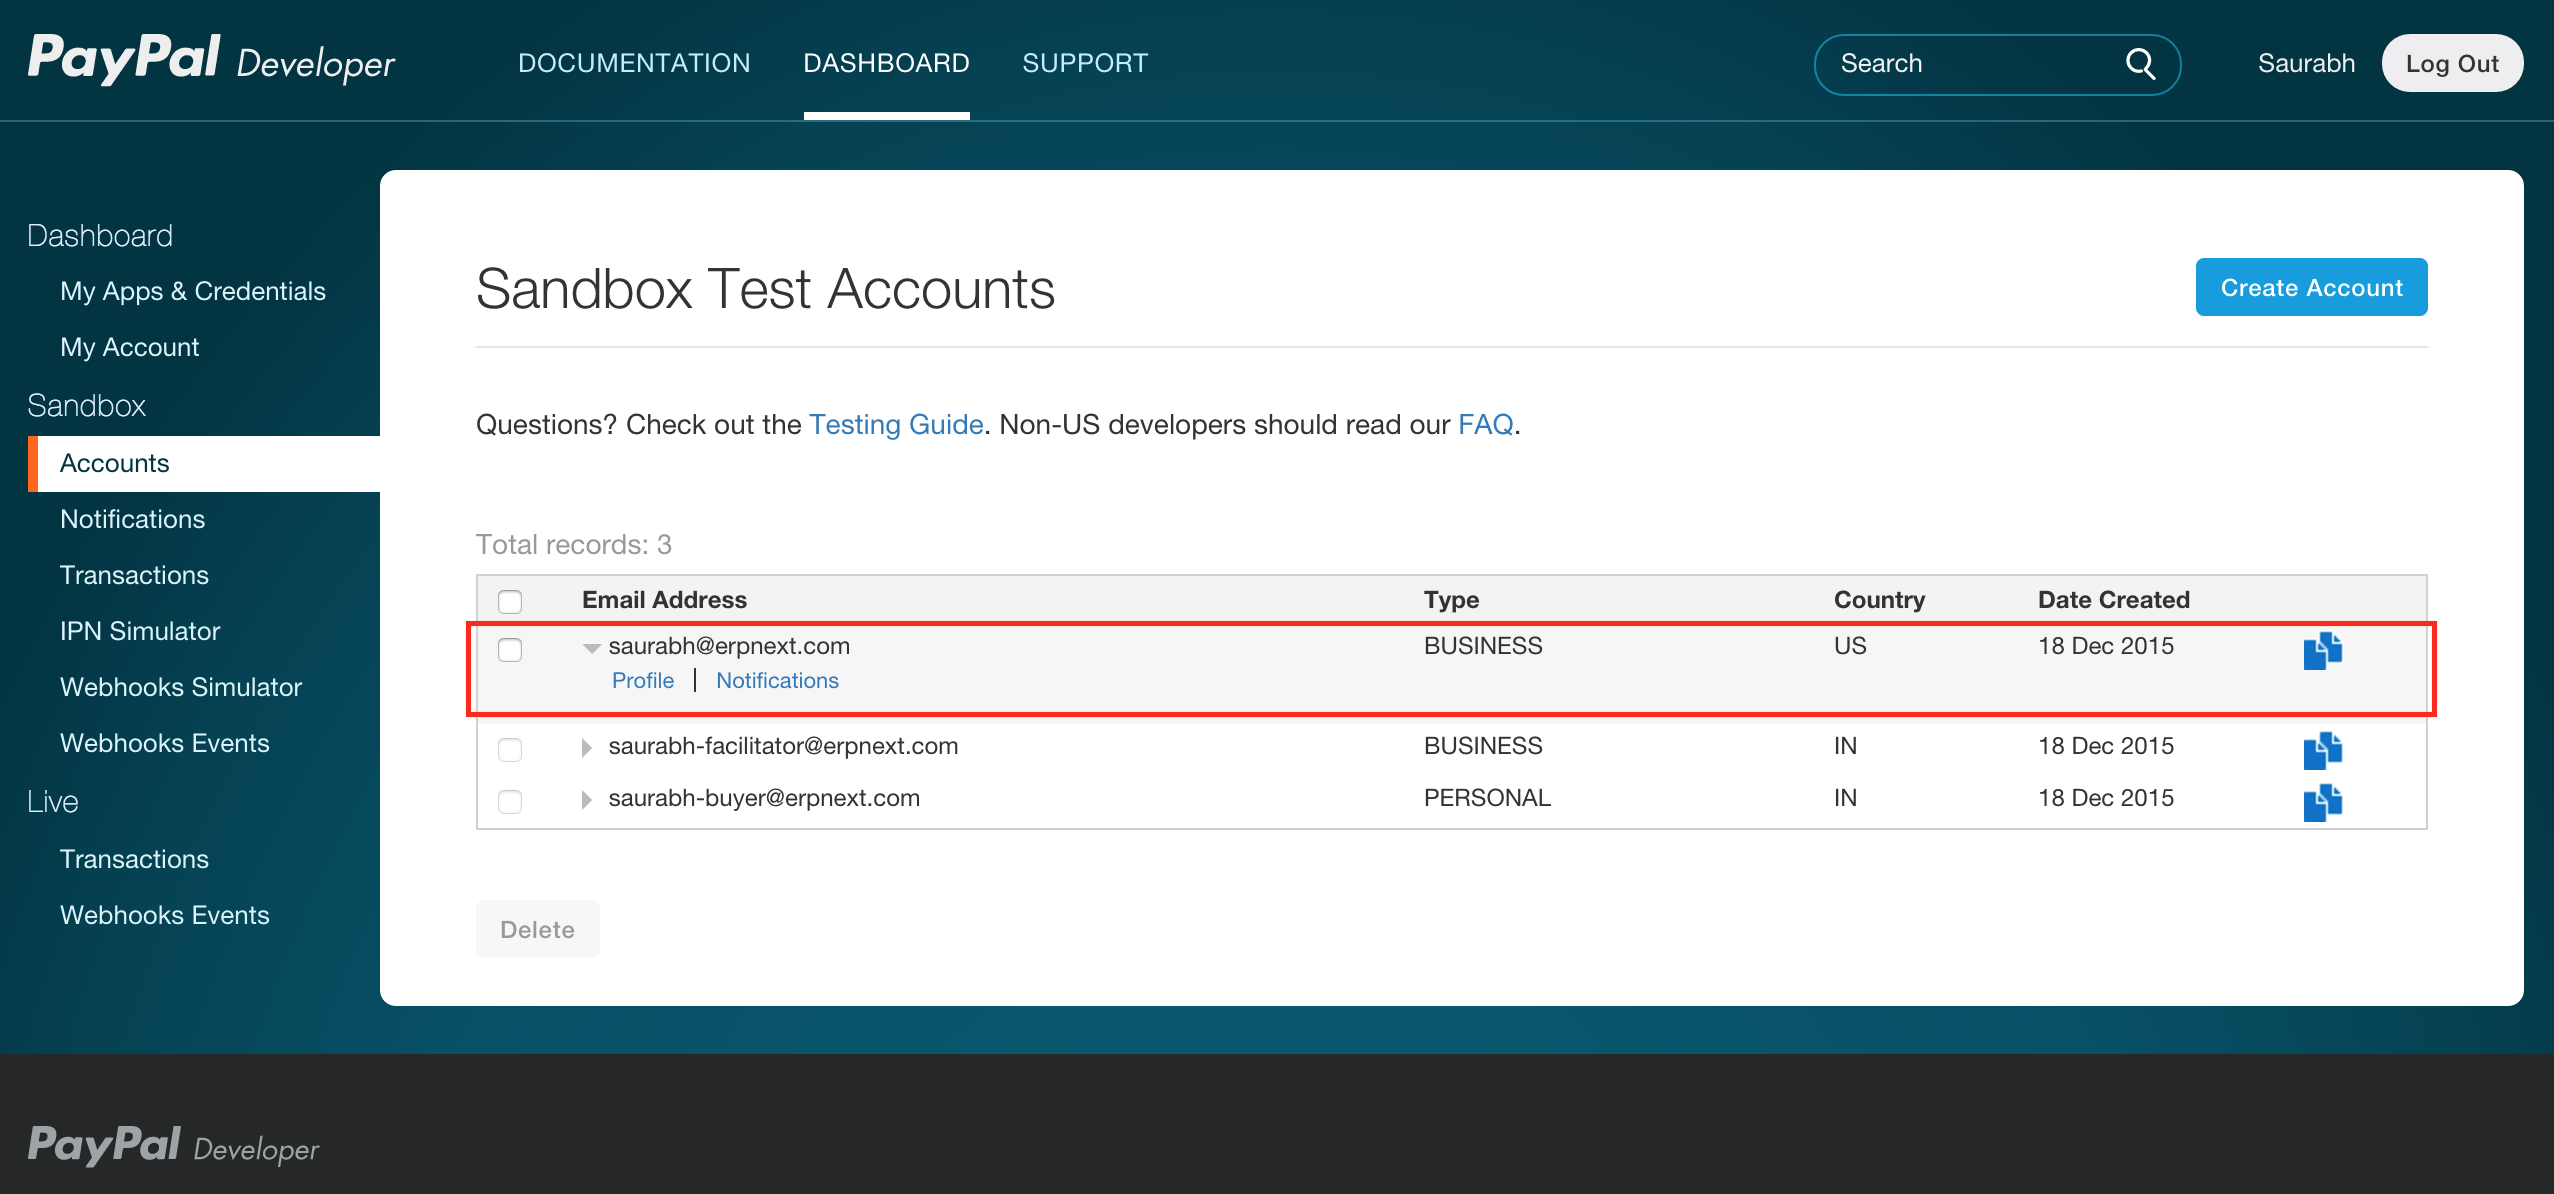The width and height of the screenshot is (2554, 1194).
Task: Click the Create Account button
Action: [x=2313, y=287]
